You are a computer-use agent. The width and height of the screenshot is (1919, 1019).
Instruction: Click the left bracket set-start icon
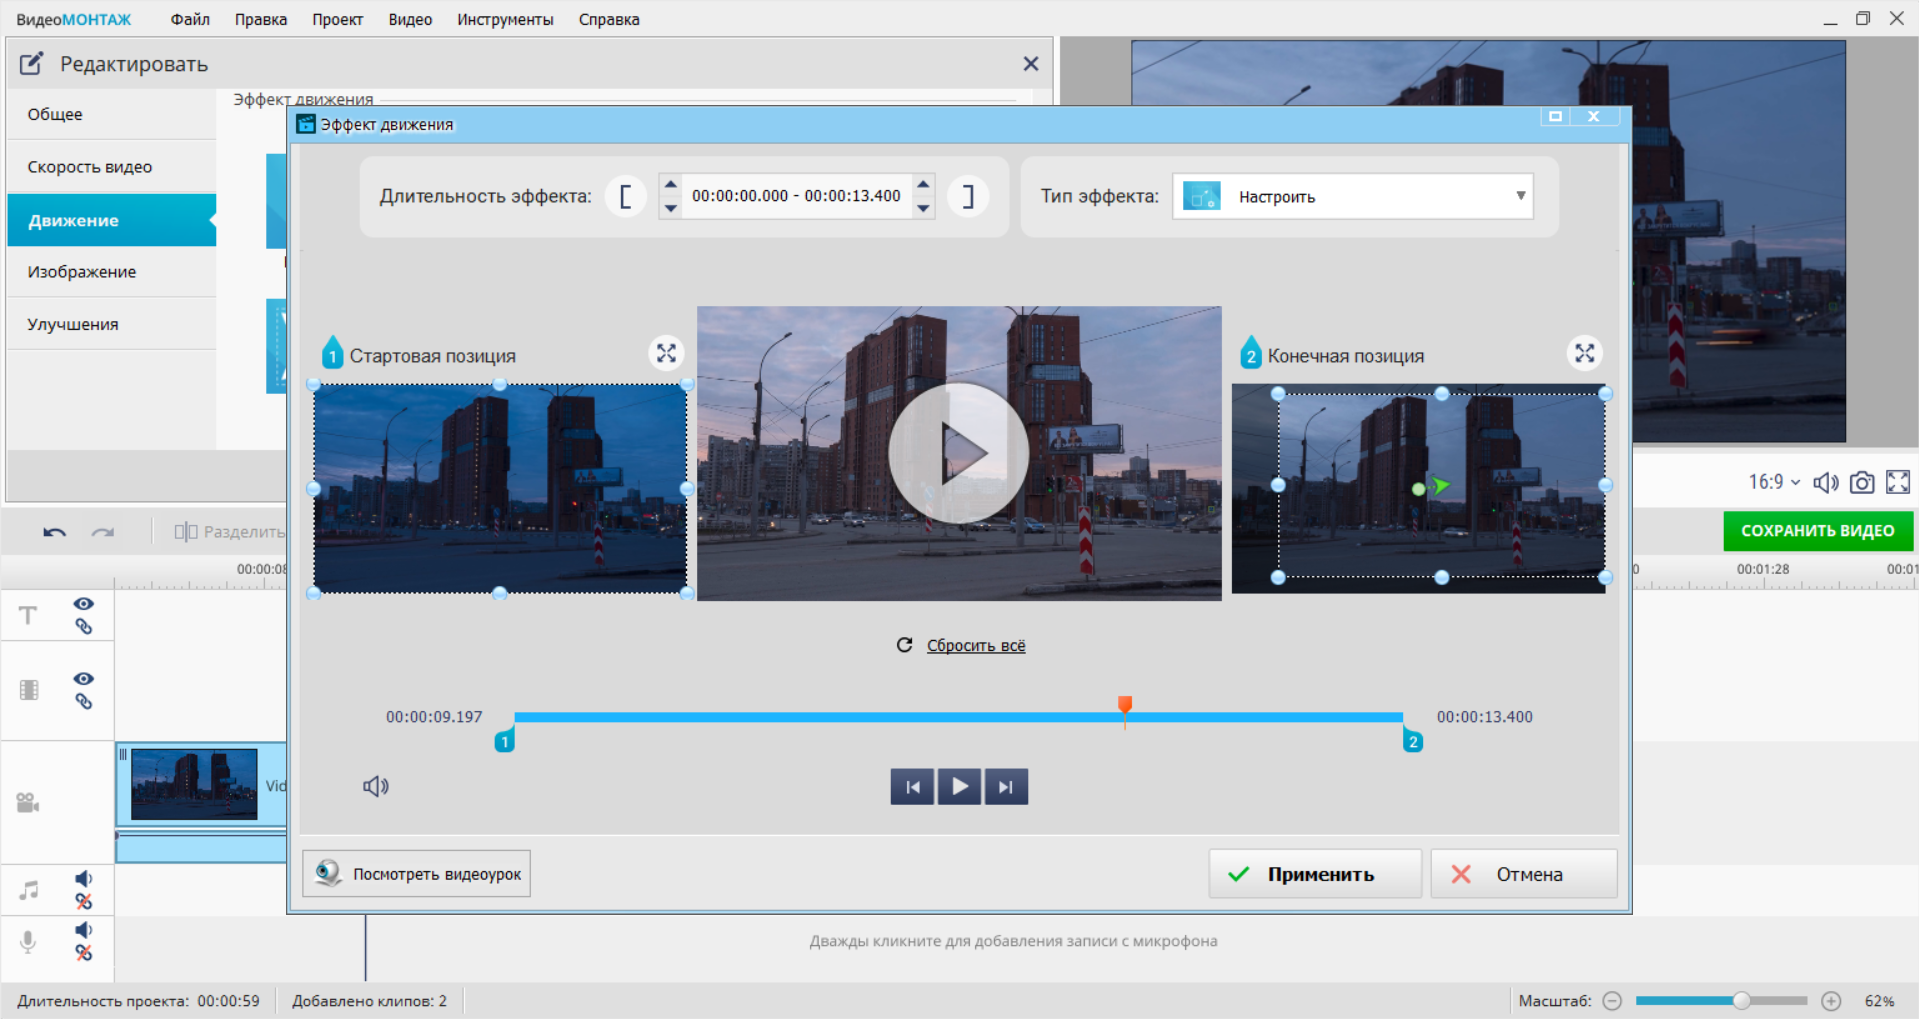626,196
